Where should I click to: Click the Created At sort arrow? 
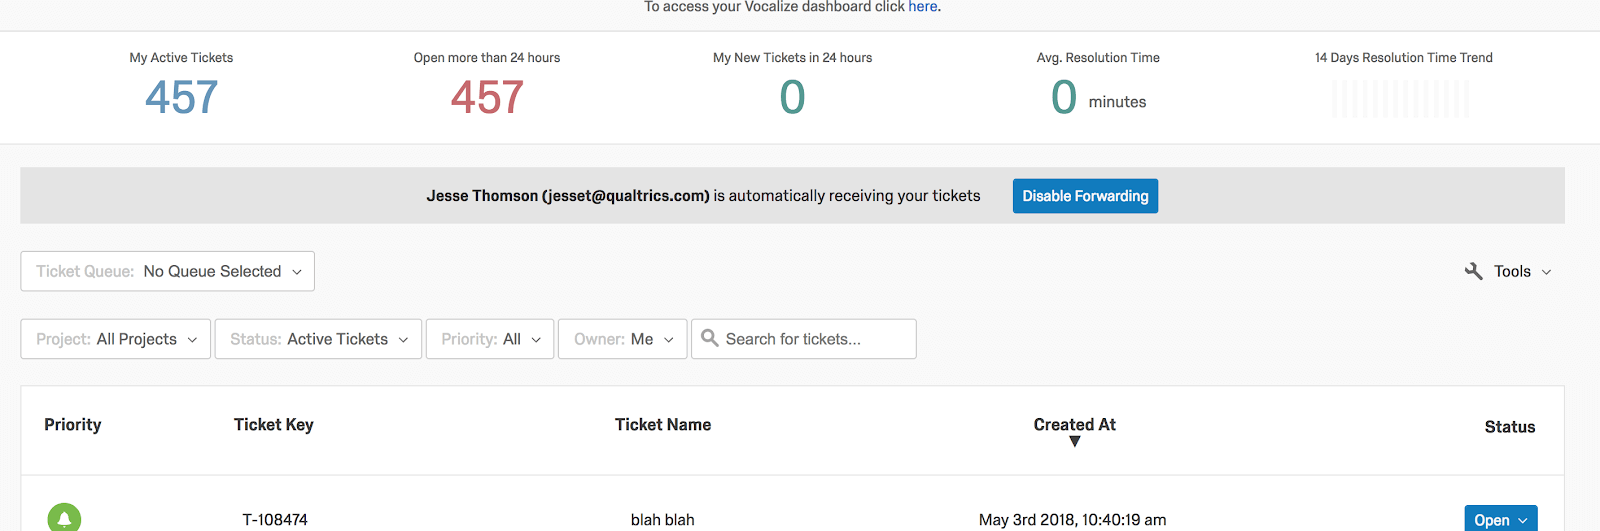click(1075, 442)
